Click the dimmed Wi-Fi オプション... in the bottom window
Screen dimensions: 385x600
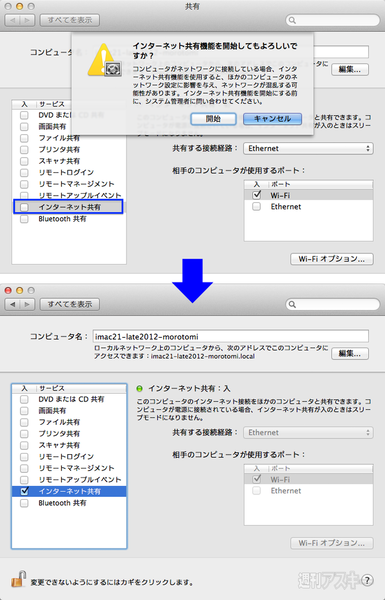click(331, 543)
